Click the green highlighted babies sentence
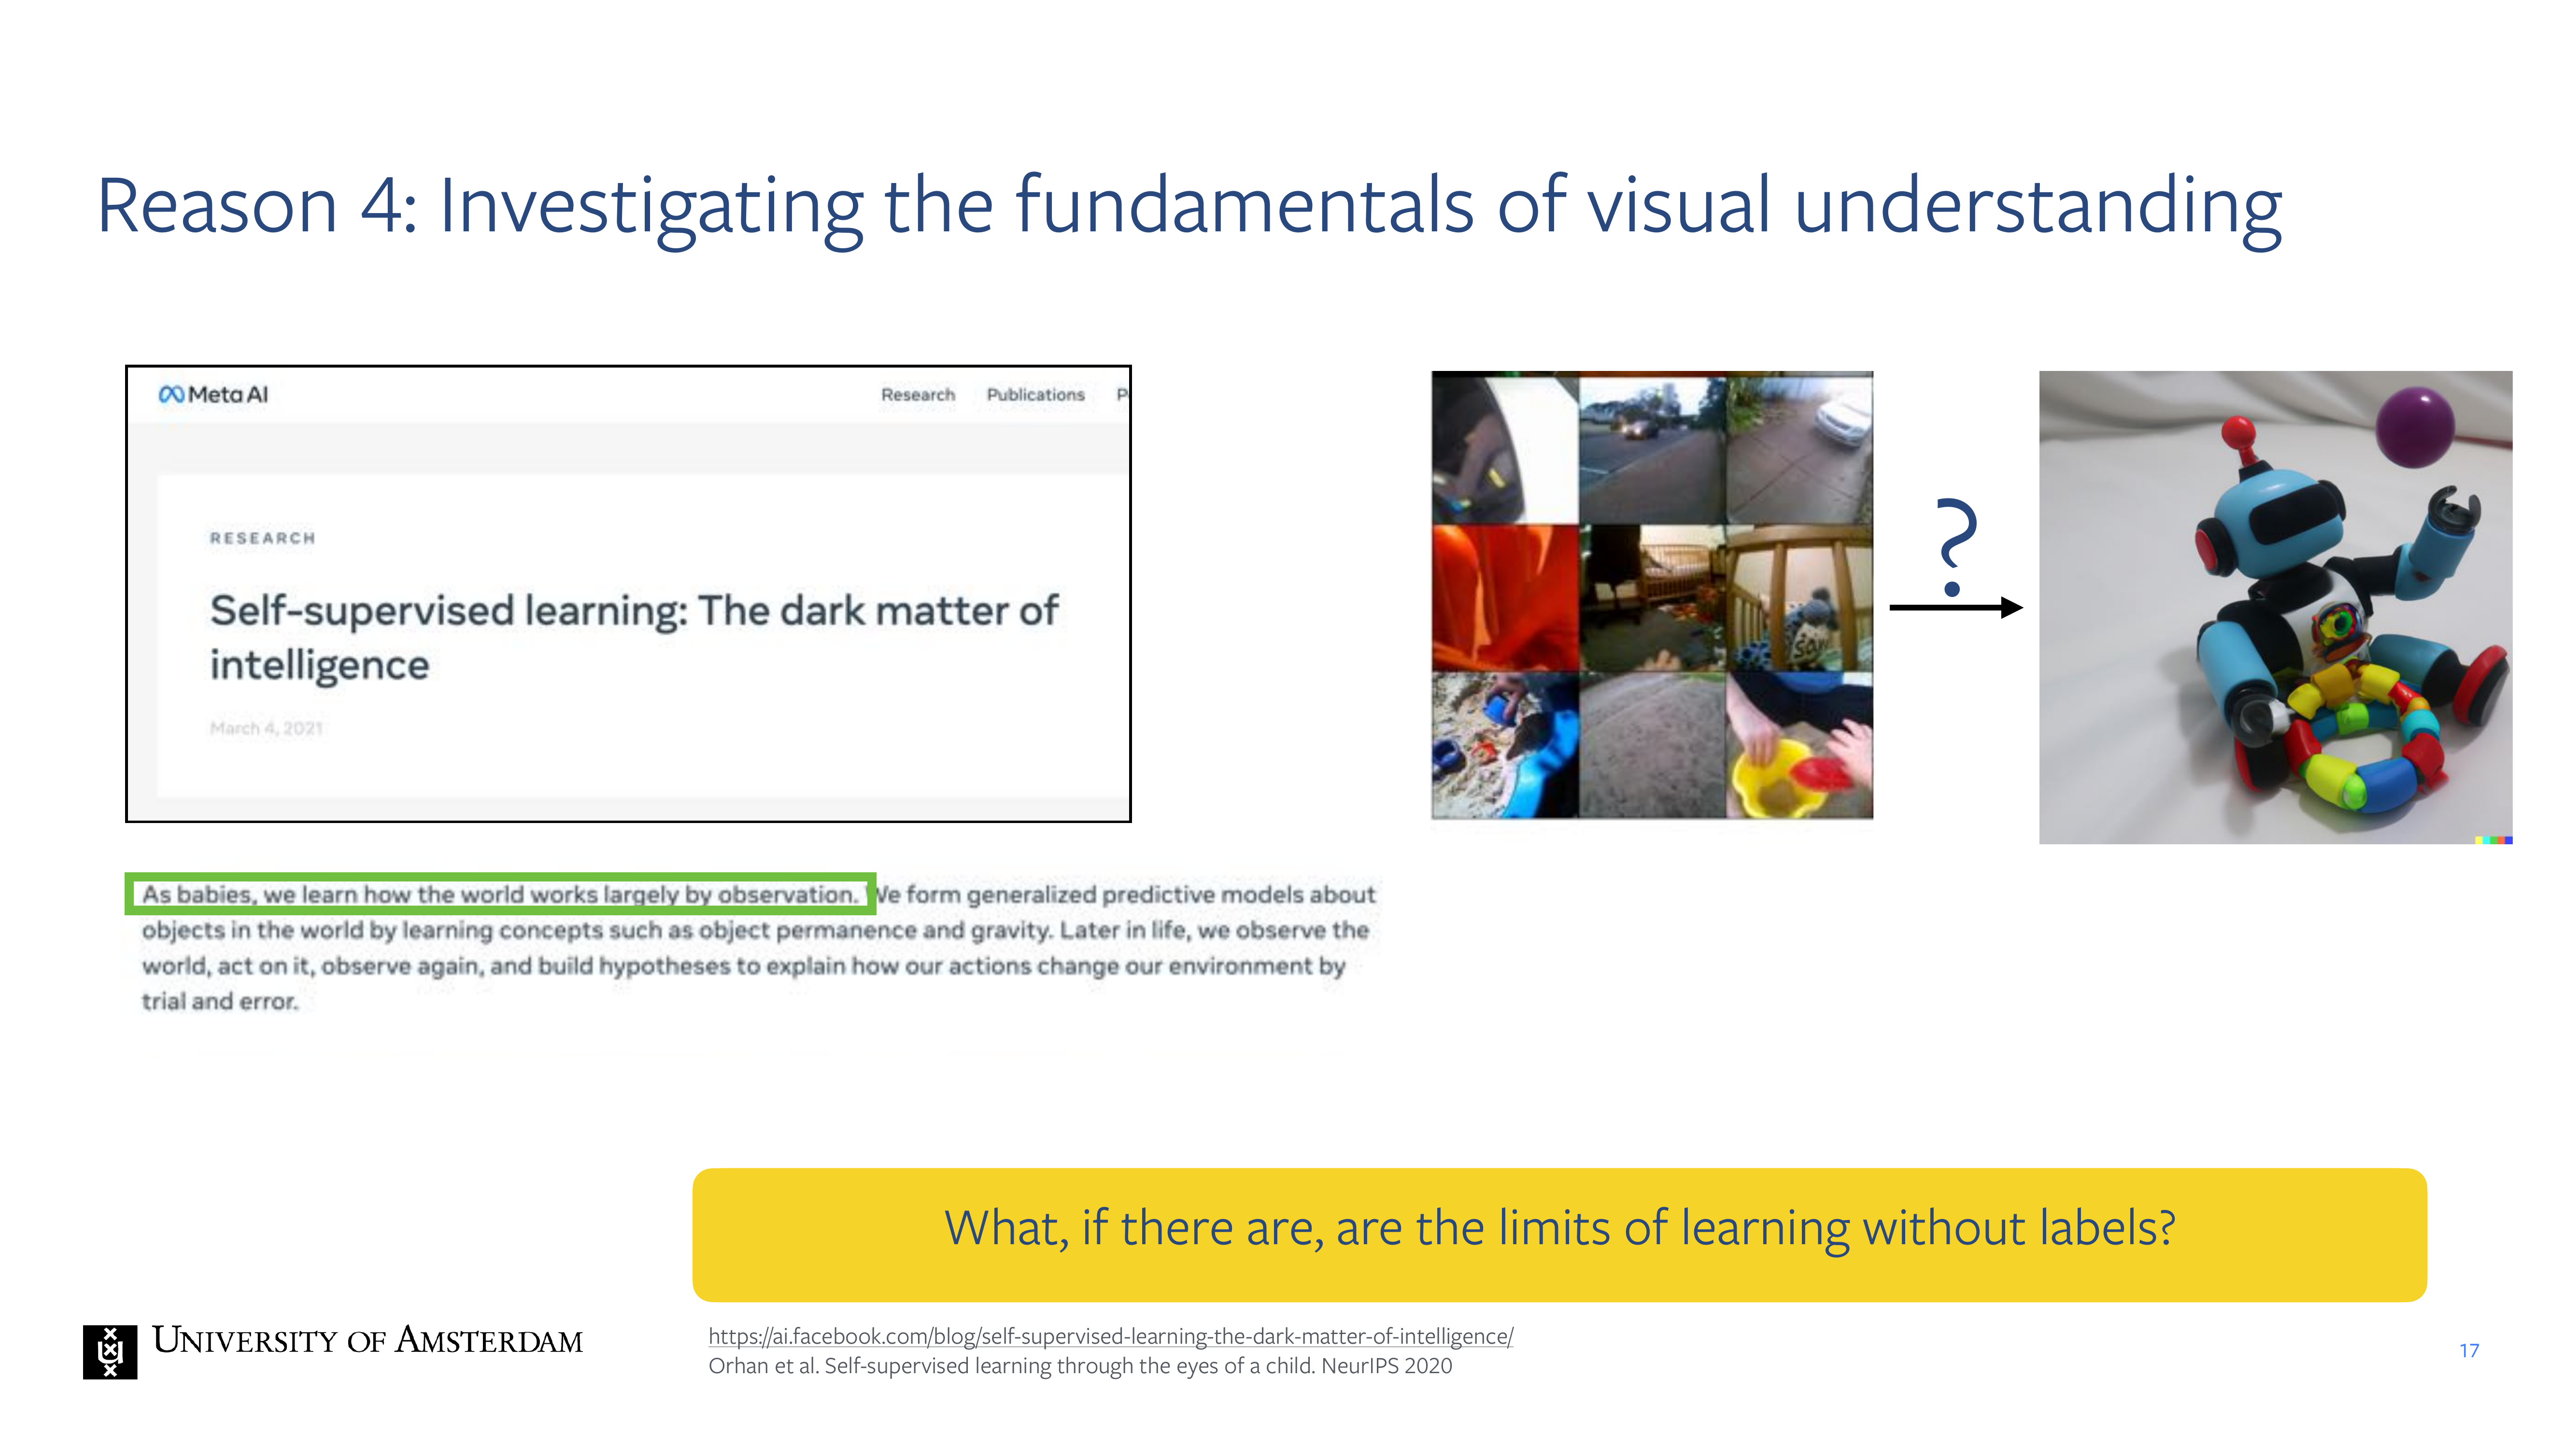 click(x=500, y=894)
